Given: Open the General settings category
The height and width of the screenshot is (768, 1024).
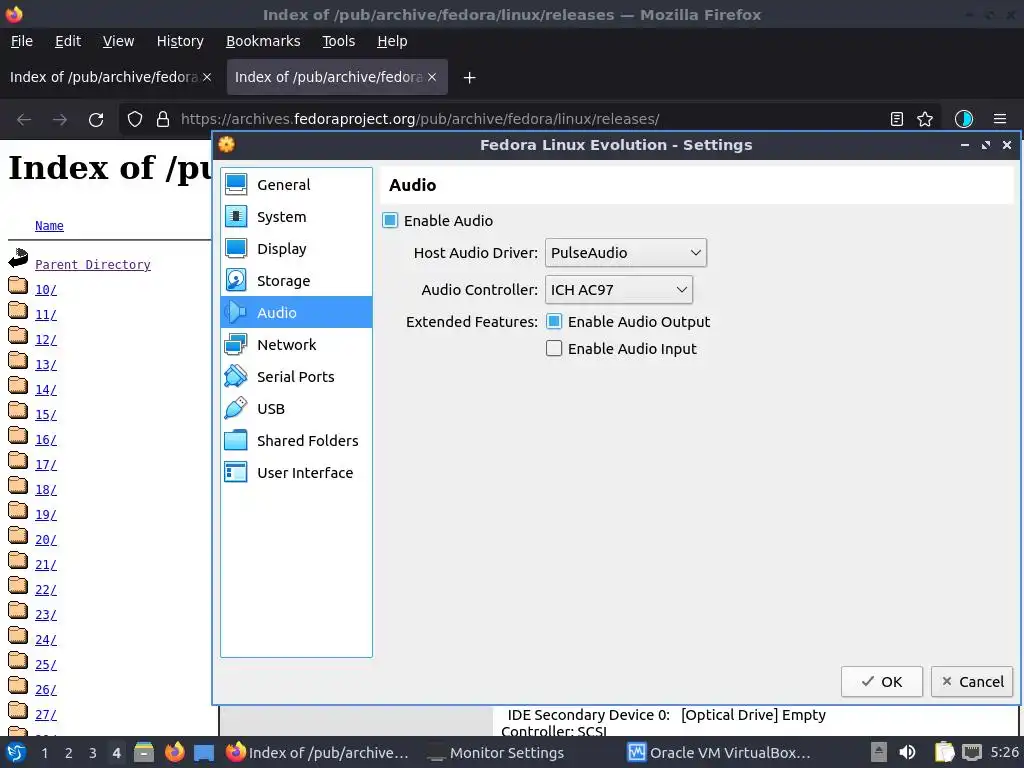Looking at the screenshot, I should 296,185.
